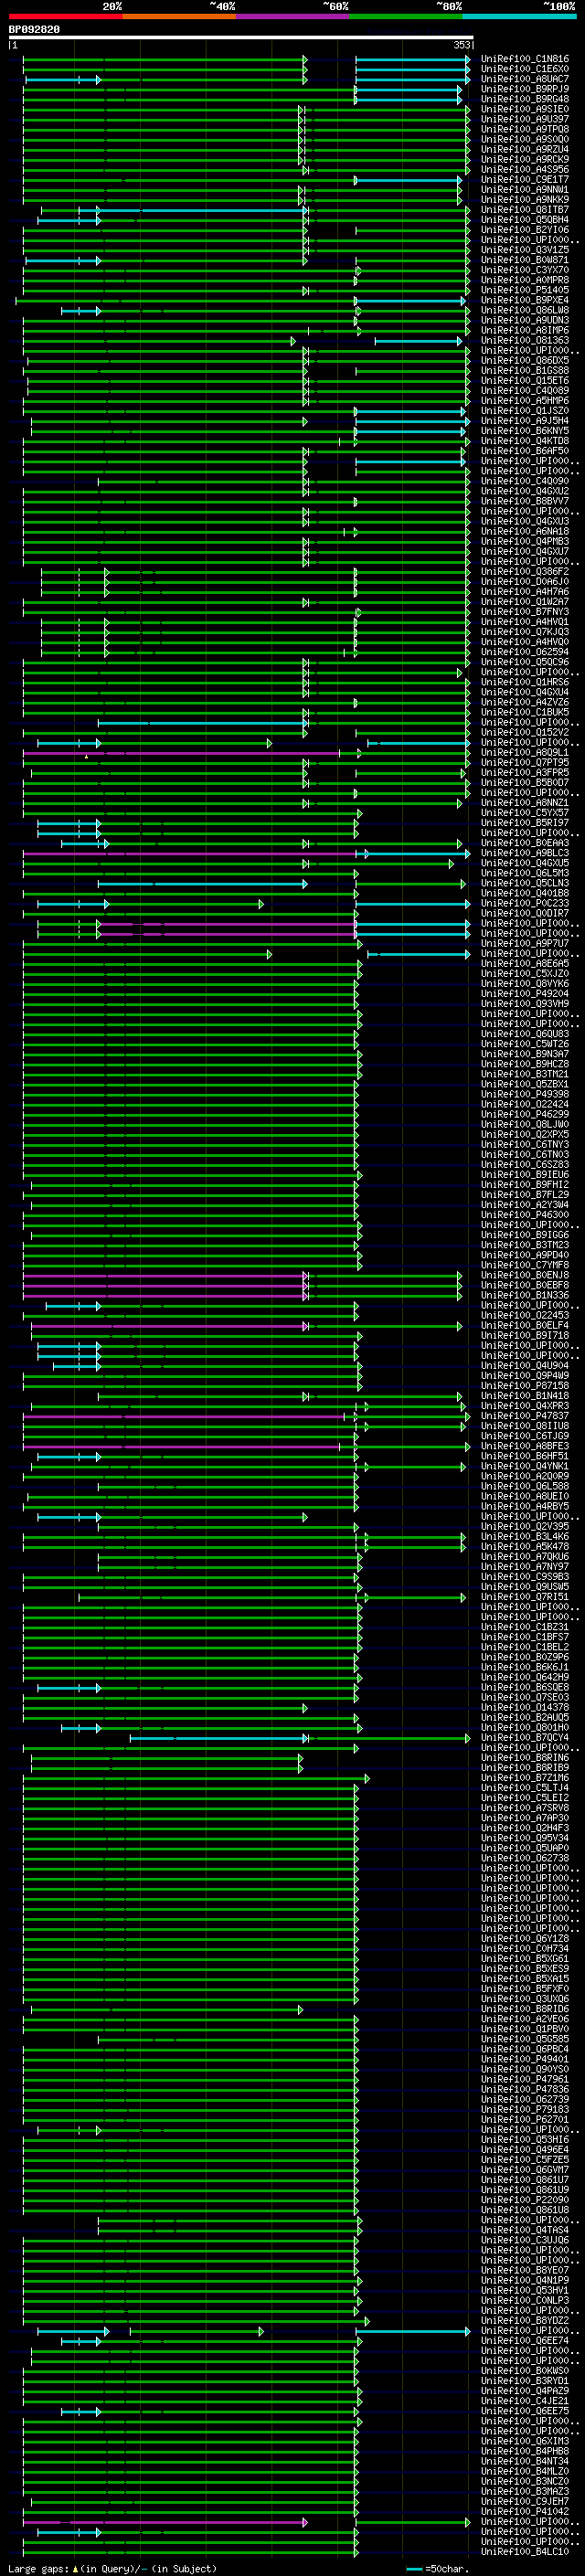Select the UniRef100_B8BVV7 entry
585x2576 pixels.
[x=525, y=501]
